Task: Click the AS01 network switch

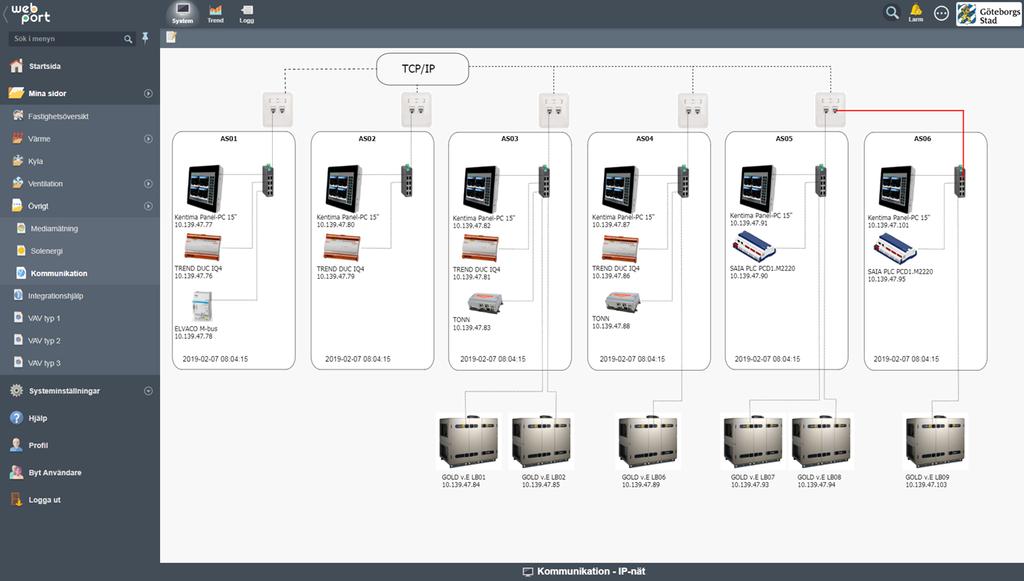Action: point(268,181)
